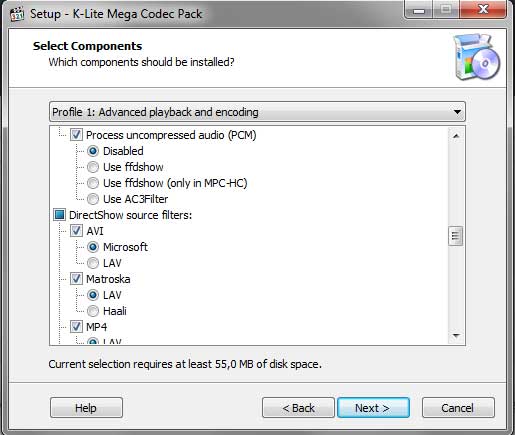Click the profile dropdown arrow
The height and width of the screenshot is (435, 515).
[457, 112]
